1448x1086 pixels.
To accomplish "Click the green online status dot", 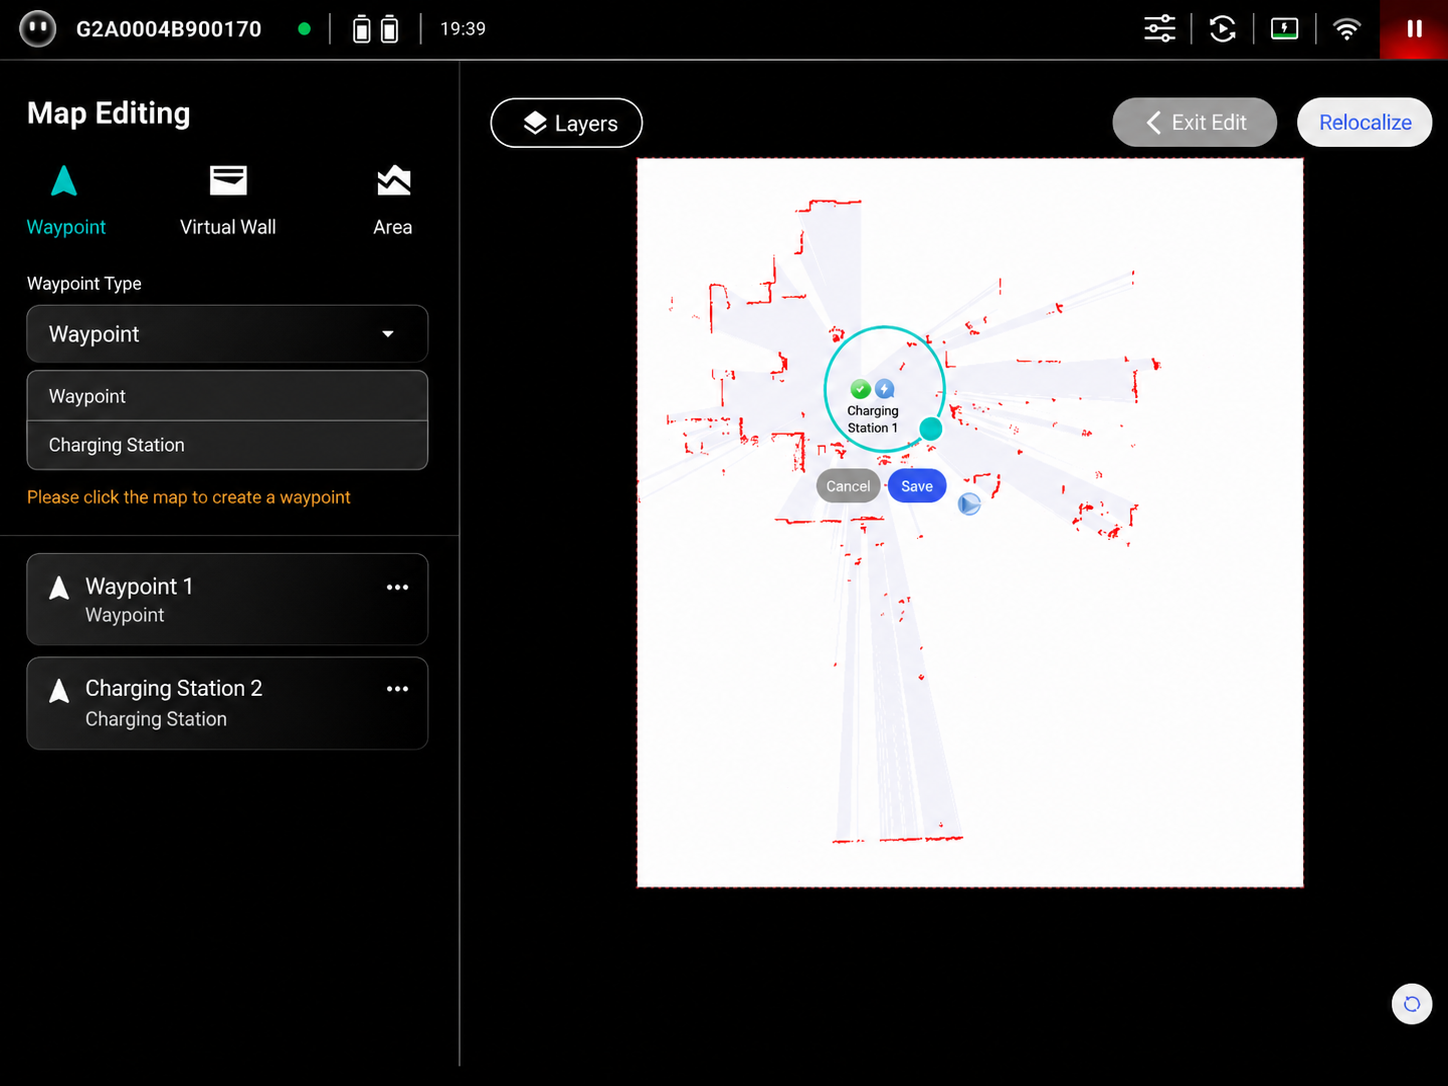I will click(304, 29).
